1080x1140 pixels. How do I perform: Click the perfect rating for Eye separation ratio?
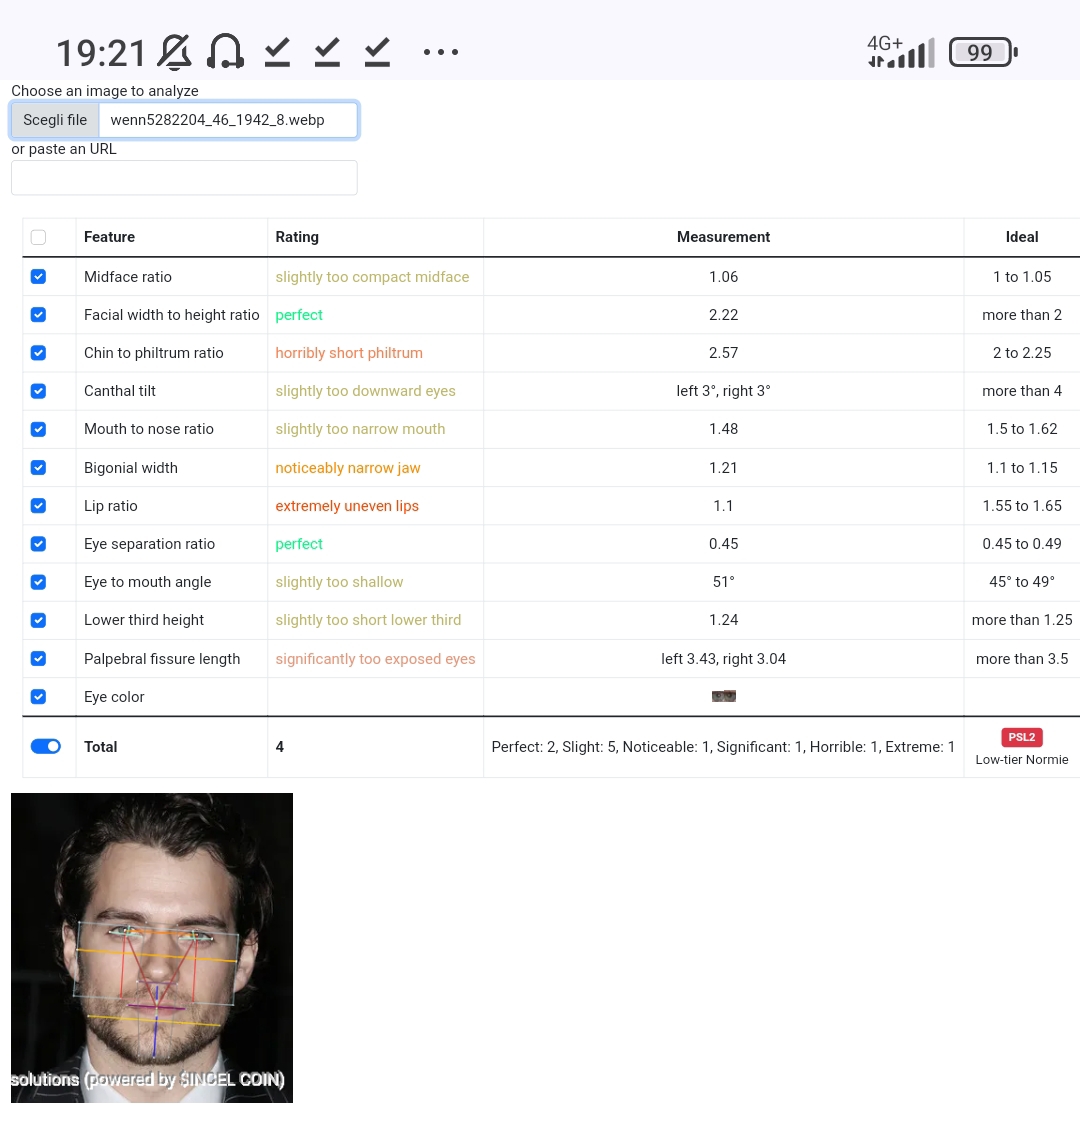(299, 544)
